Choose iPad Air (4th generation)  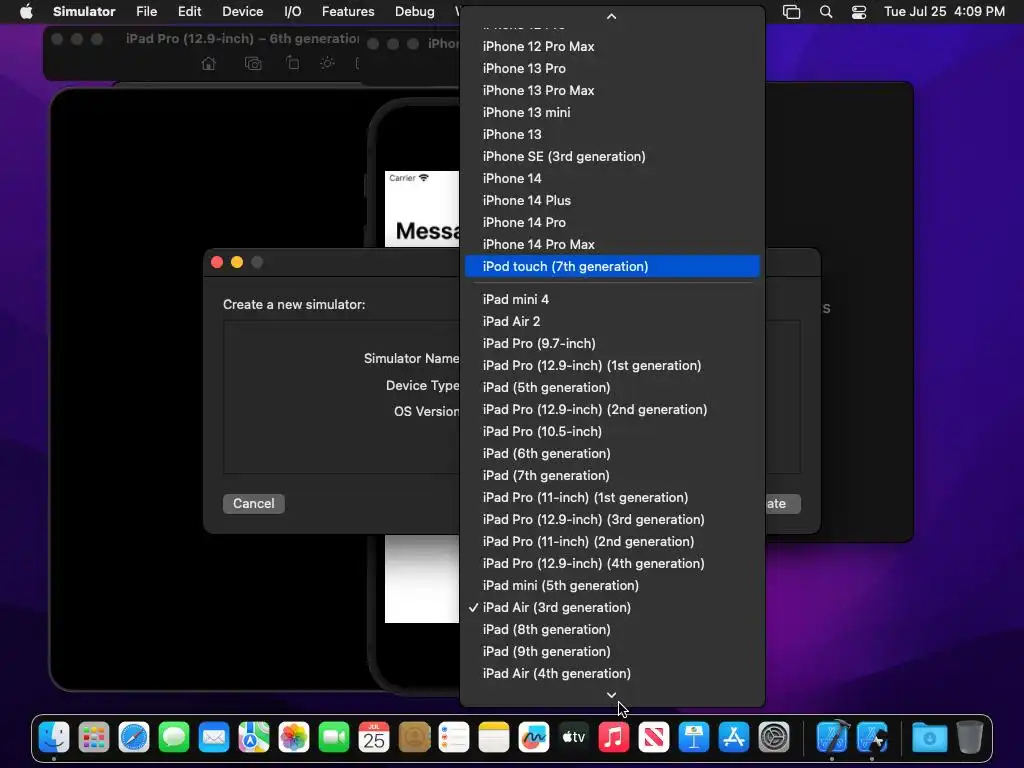[x=612, y=673]
